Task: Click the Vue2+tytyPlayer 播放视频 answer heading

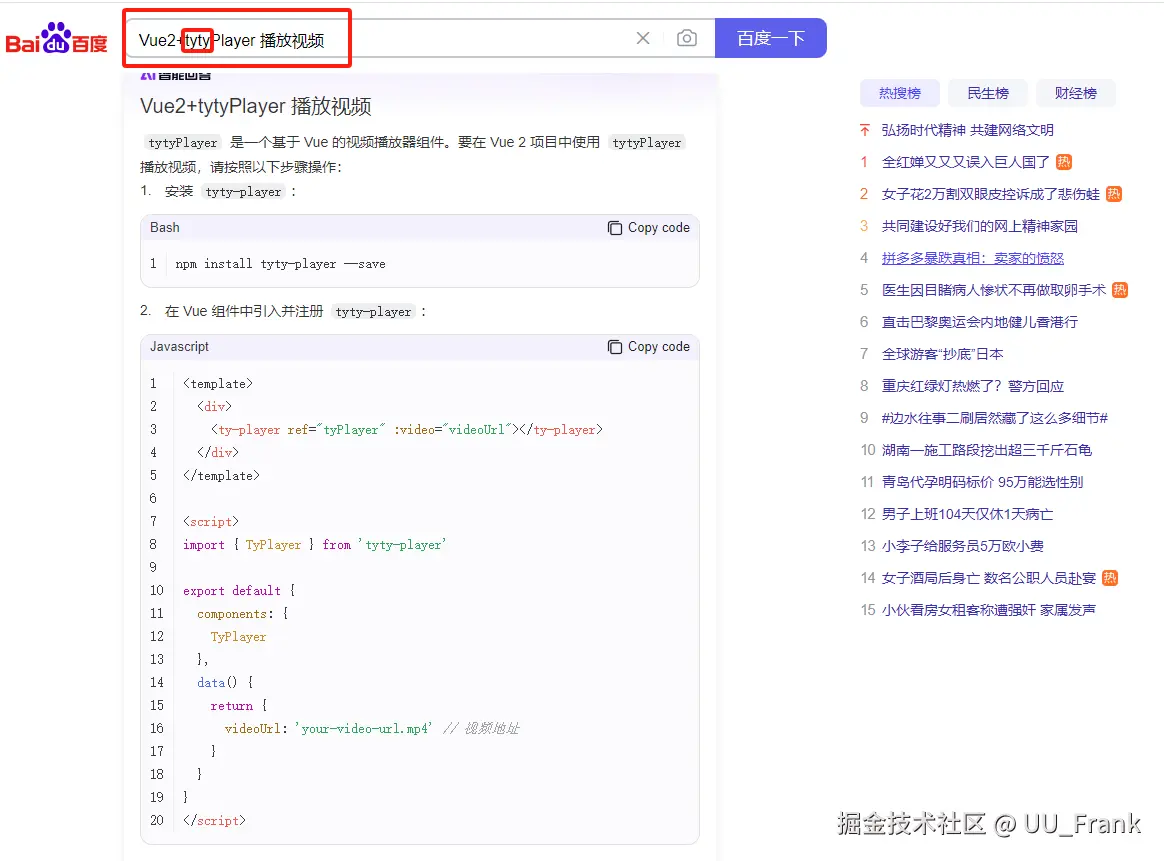Action: click(255, 106)
